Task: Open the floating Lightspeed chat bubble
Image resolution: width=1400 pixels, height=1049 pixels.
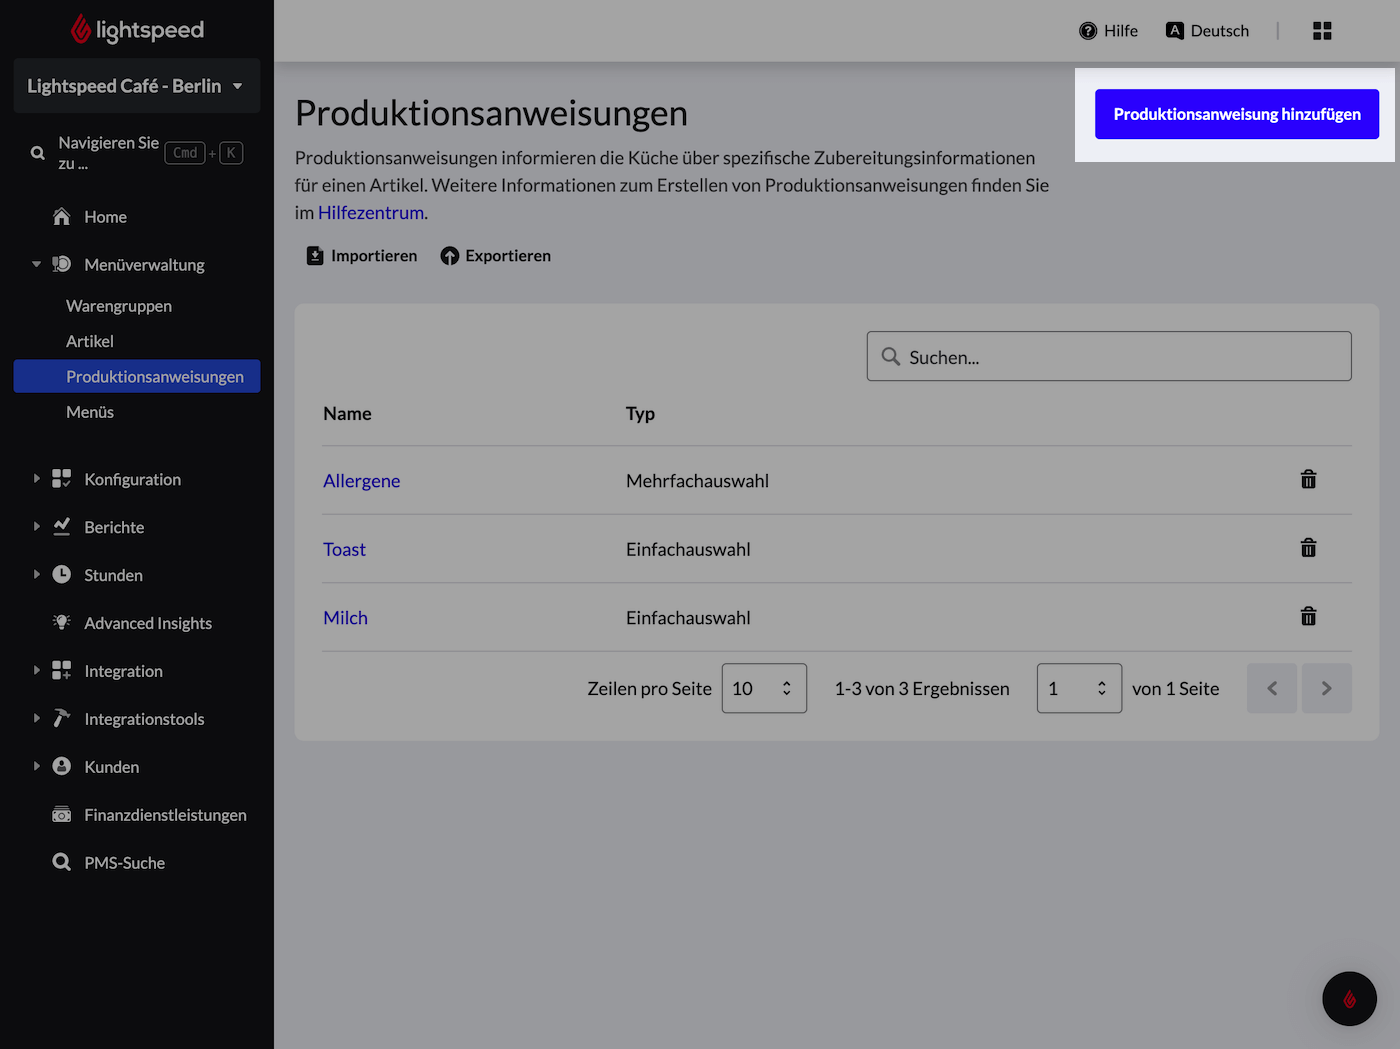Action: [x=1349, y=998]
